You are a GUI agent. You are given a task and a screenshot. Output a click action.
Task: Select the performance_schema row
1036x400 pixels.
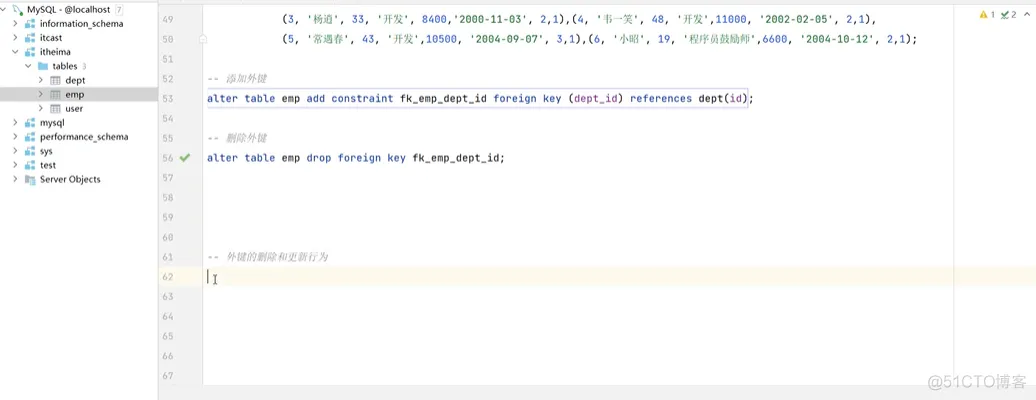(79, 137)
